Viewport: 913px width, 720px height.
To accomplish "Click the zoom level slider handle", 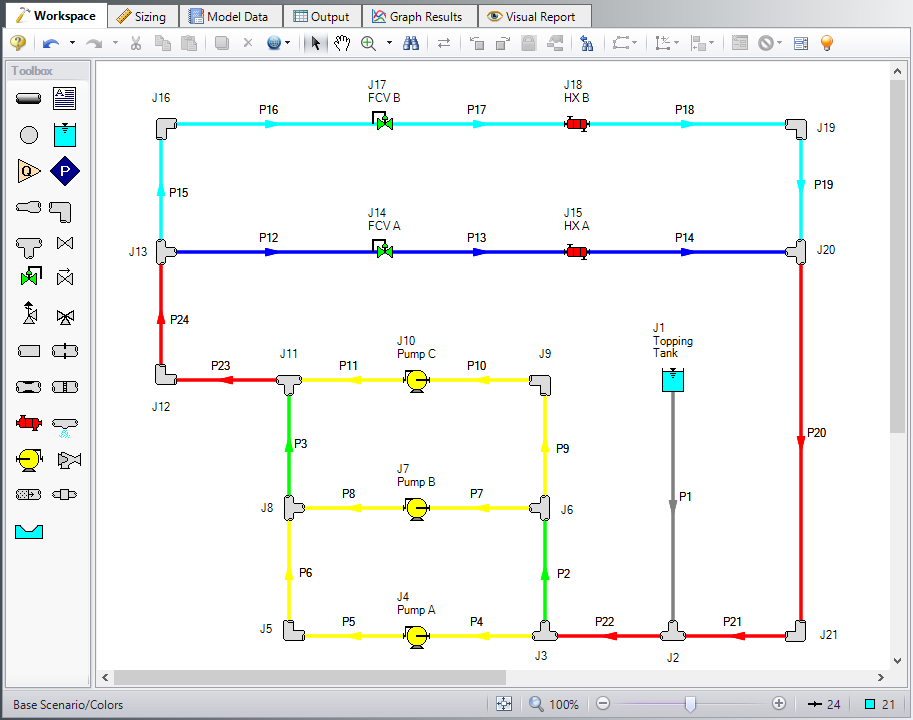I will pyautogui.click(x=692, y=703).
